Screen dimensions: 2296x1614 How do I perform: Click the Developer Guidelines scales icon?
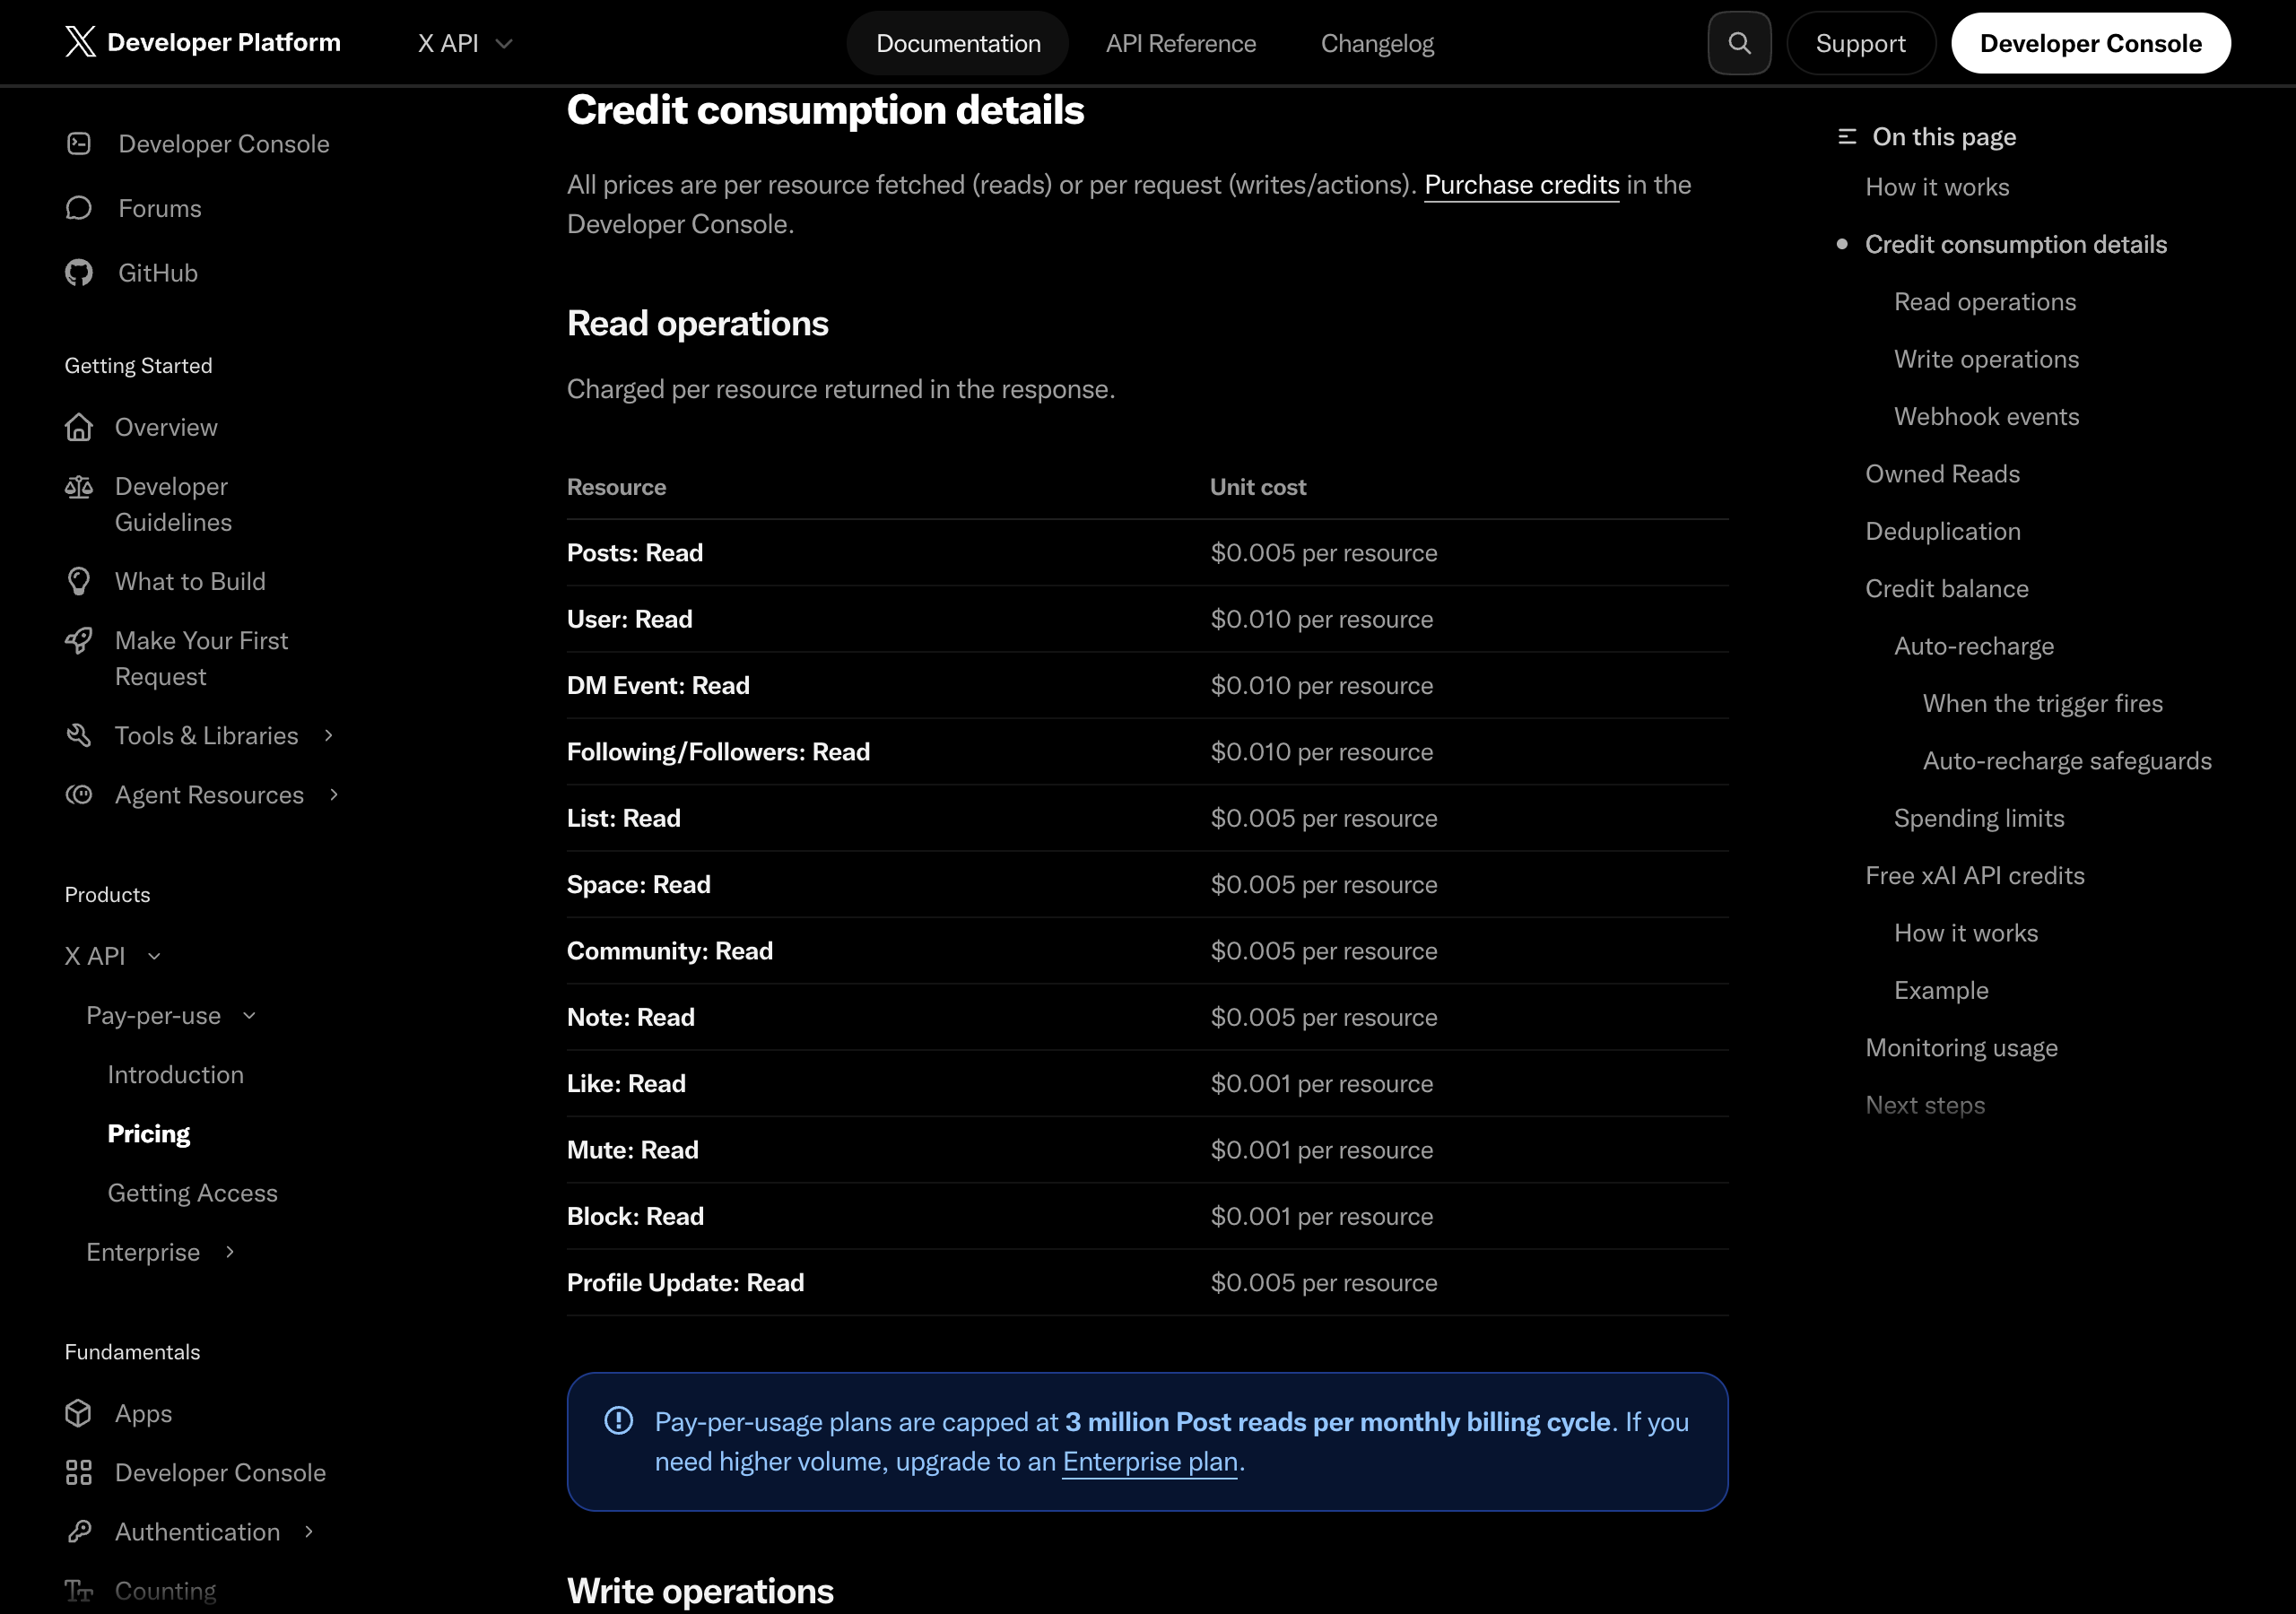[x=79, y=487]
